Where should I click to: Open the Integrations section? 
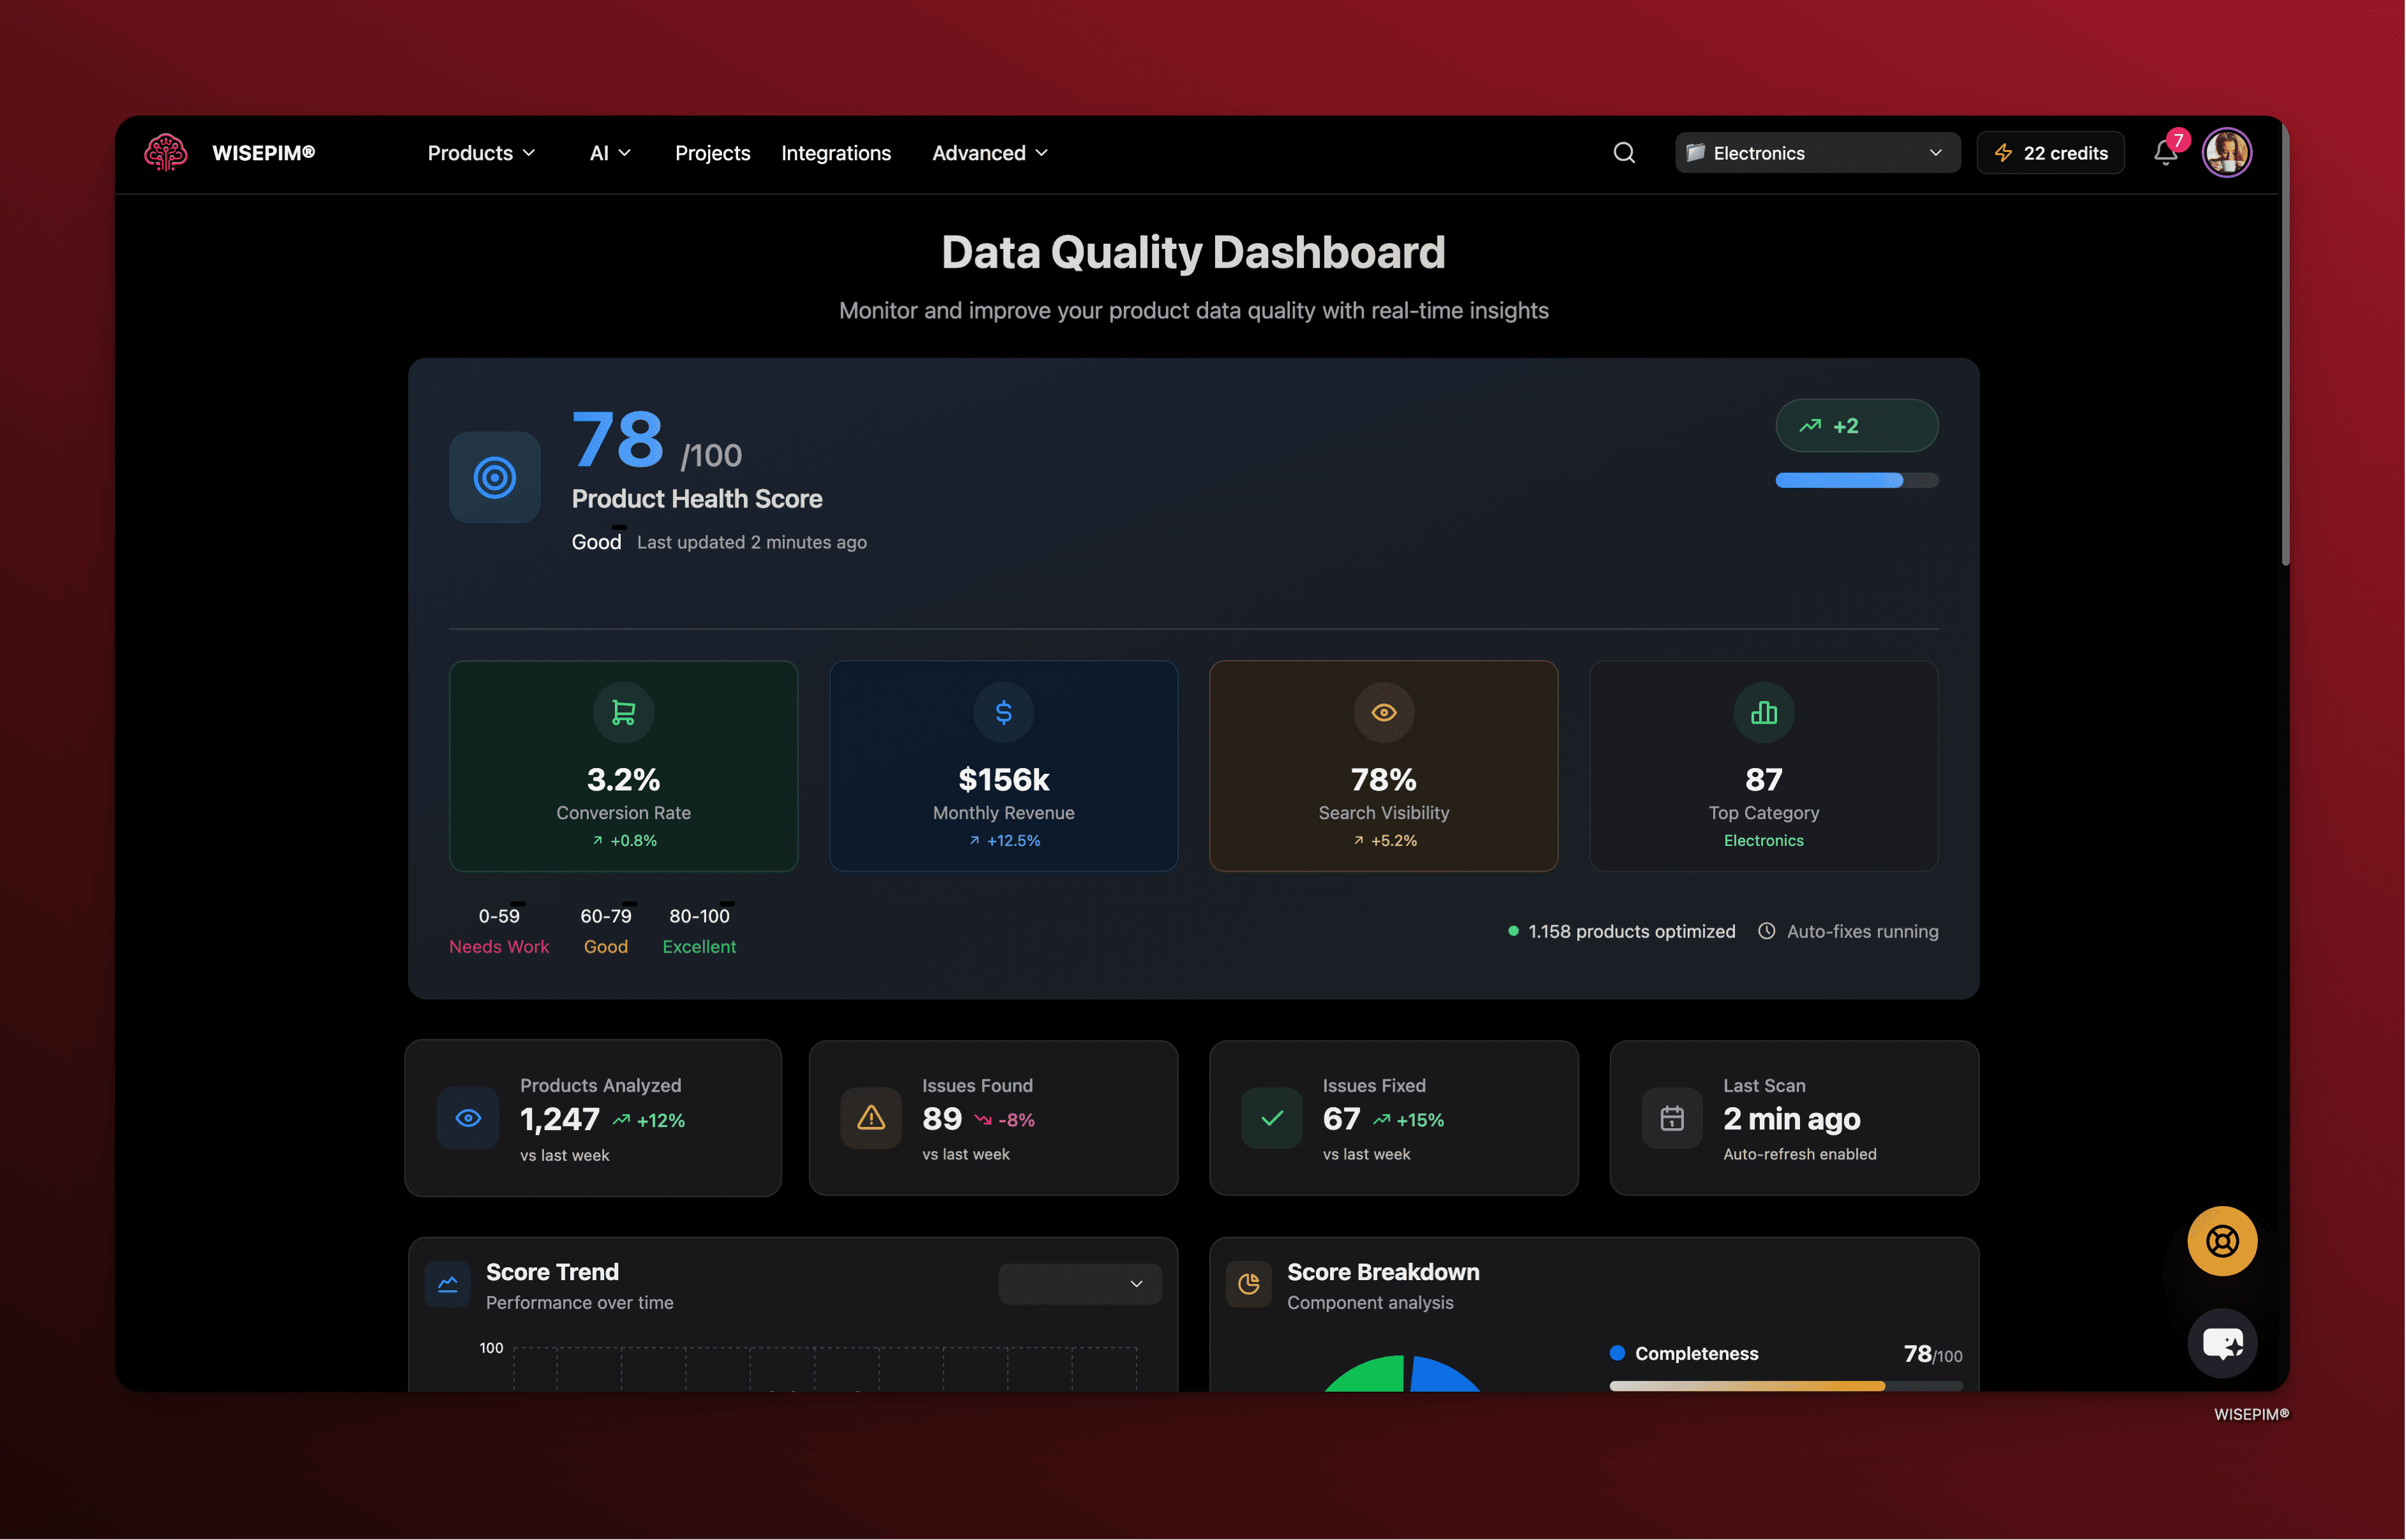point(836,152)
